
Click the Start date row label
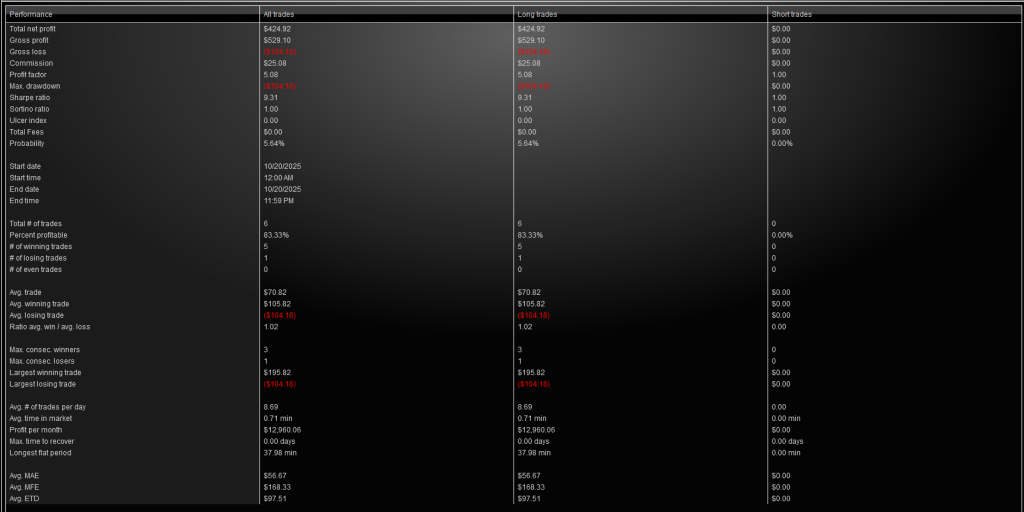click(26, 166)
